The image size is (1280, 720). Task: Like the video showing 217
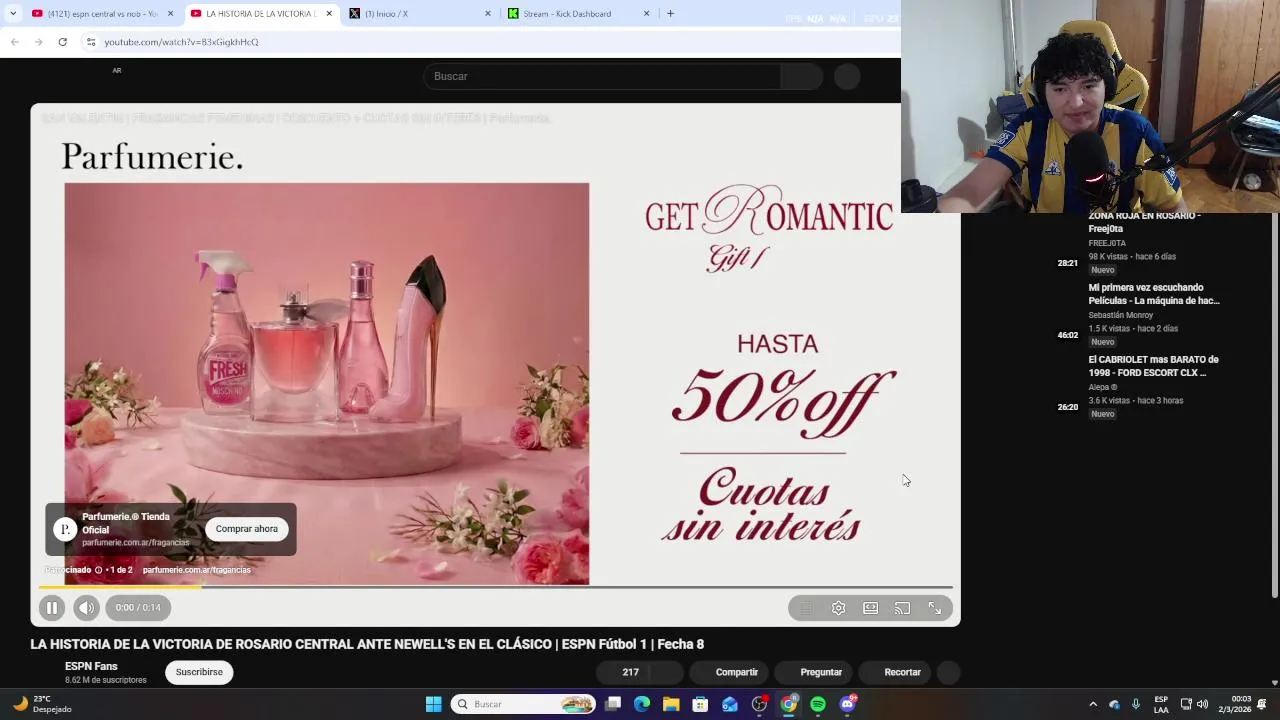[621, 672]
